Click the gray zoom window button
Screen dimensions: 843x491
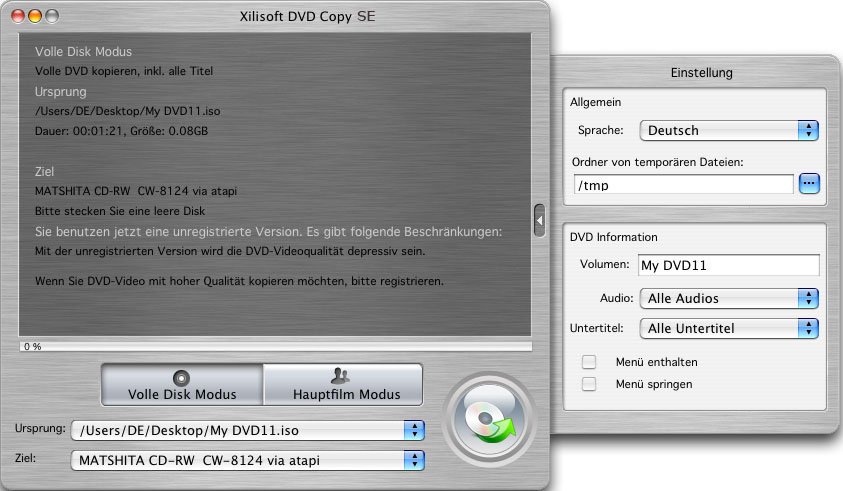point(52,17)
